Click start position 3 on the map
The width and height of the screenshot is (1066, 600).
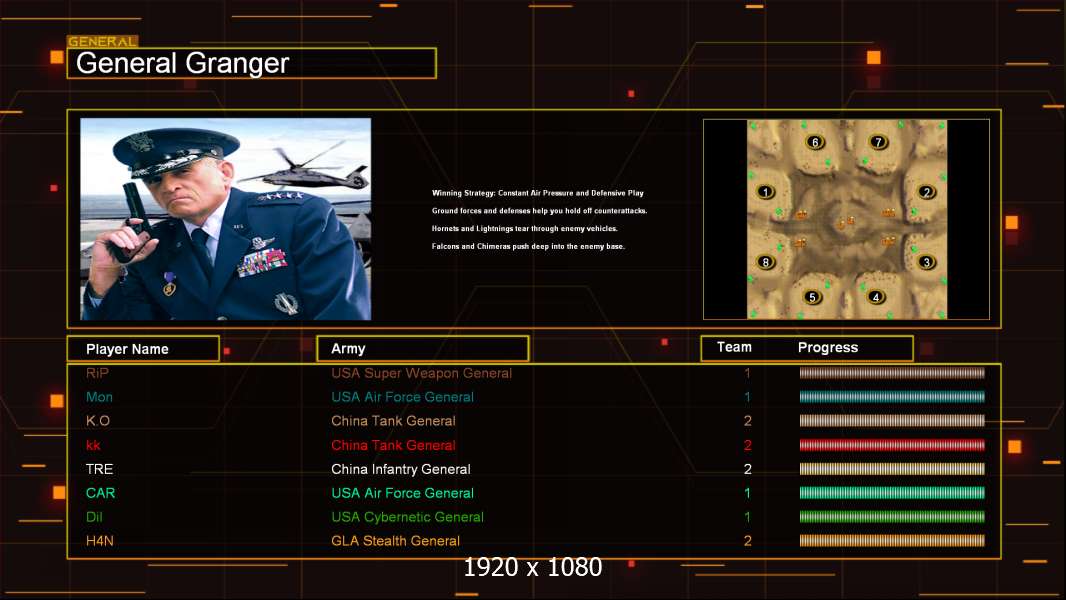tap(926, 262)
